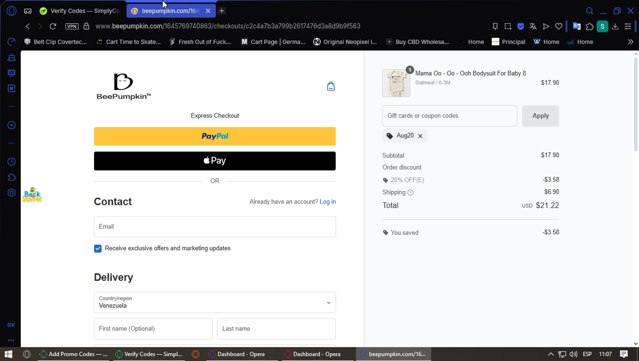The width and height of the screenshot is (639, 361).
Task: Pay with the Apple Pay button
Action: coord(215,161)
